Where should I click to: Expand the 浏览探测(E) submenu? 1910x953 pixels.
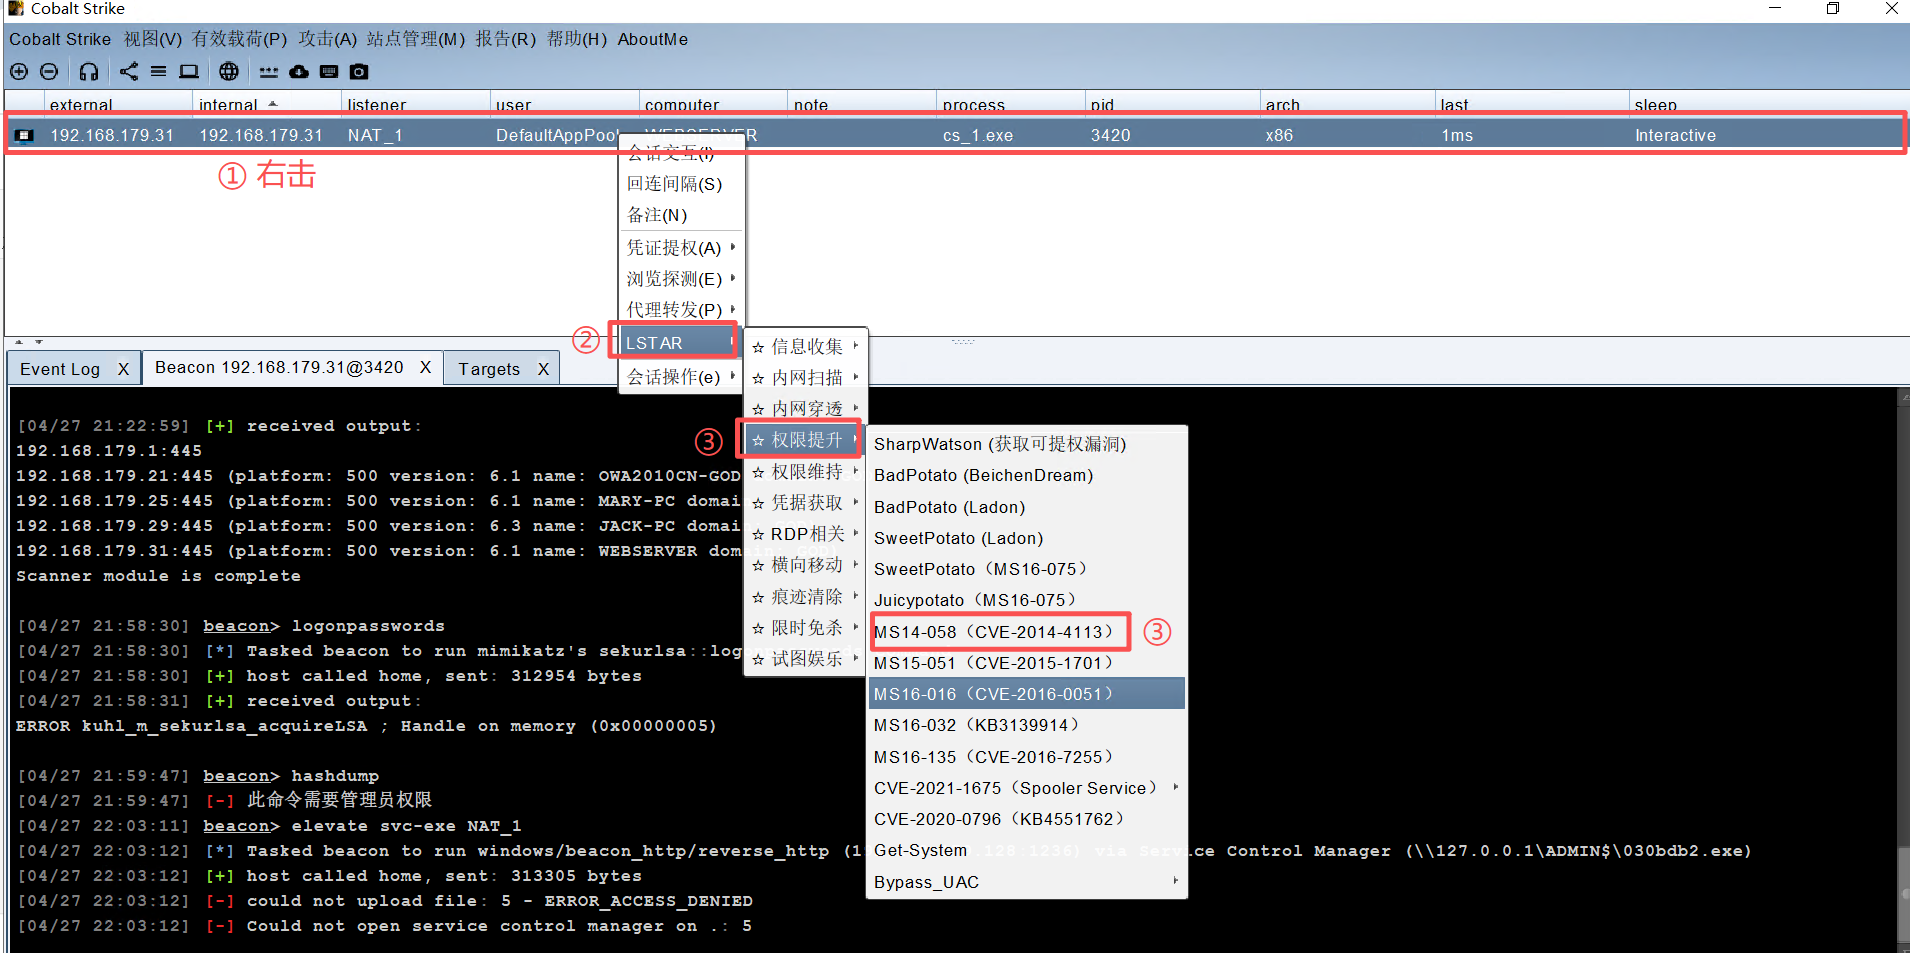coord(682,279)
